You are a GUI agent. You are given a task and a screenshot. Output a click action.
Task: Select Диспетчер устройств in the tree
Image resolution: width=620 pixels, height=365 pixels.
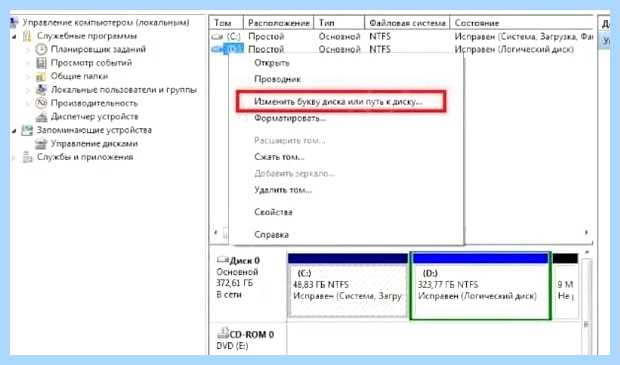[x=95, y=117]
